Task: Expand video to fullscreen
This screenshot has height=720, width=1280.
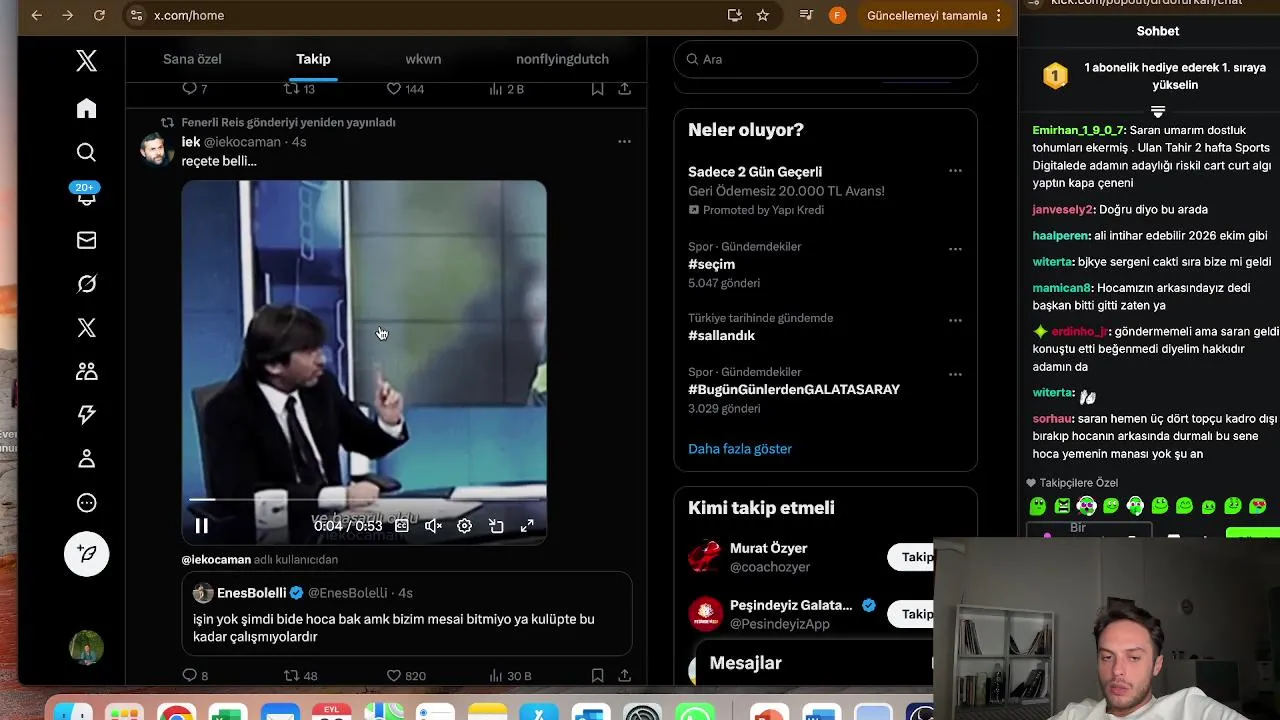Action: 527,526
